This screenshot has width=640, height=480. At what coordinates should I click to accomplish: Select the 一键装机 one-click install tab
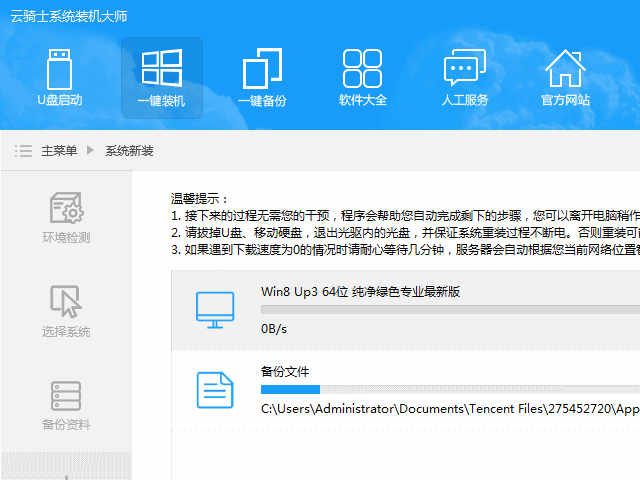162,78
